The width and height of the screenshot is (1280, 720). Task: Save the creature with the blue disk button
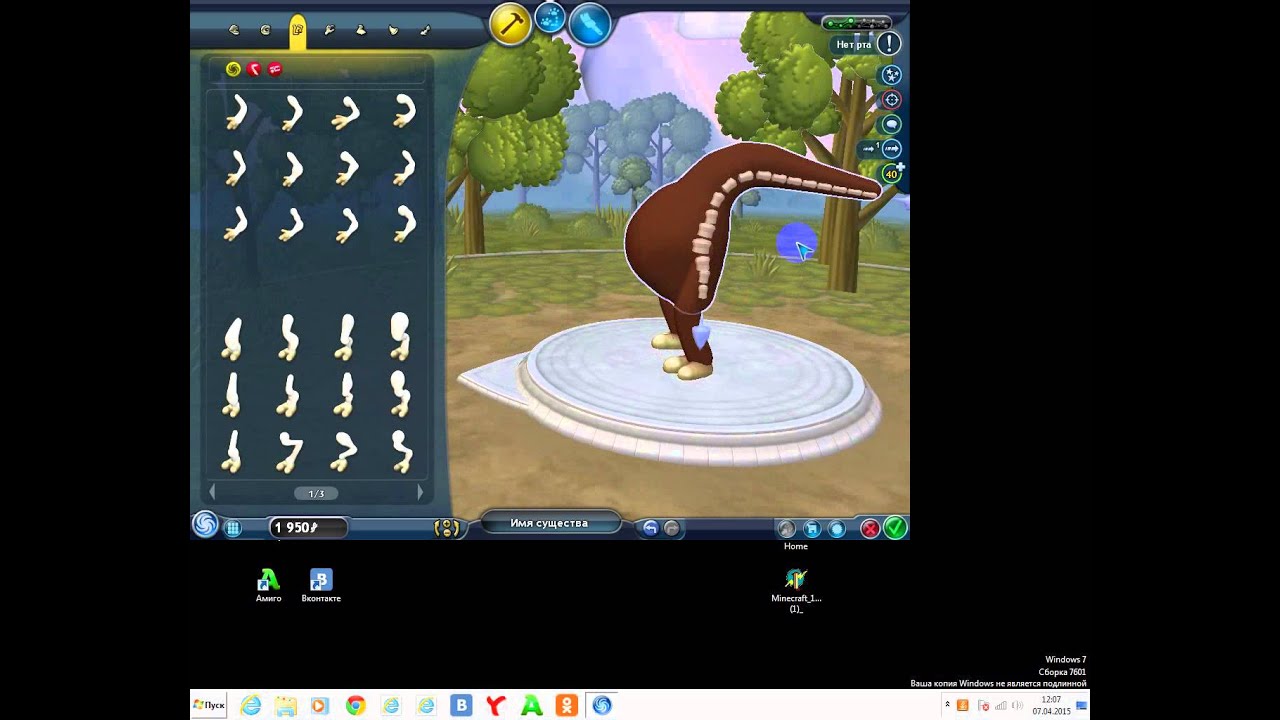tap(812, 528)
